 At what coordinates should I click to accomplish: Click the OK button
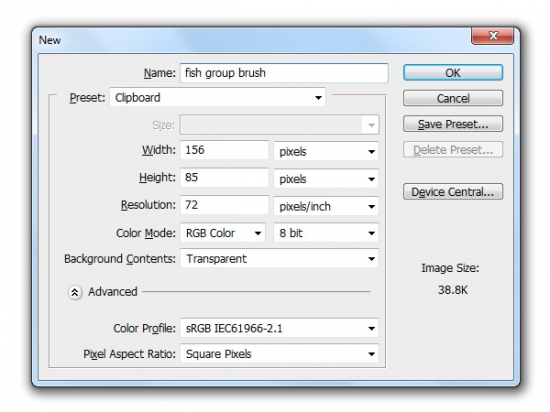click(x=453, y=73)
